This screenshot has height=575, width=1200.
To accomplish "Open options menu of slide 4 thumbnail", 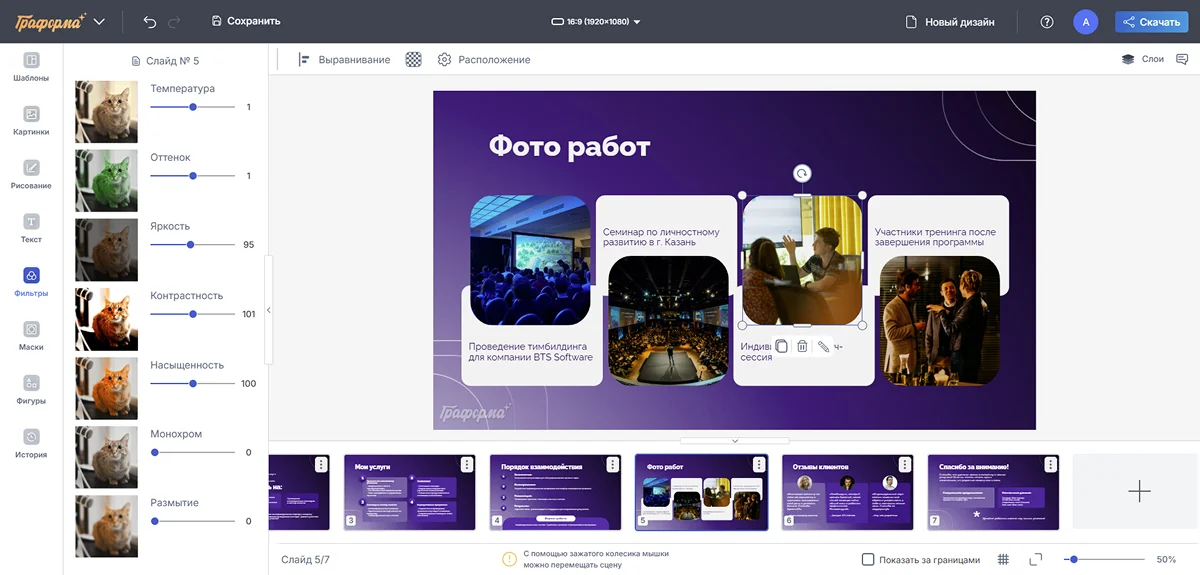I will tap(613, 465).
